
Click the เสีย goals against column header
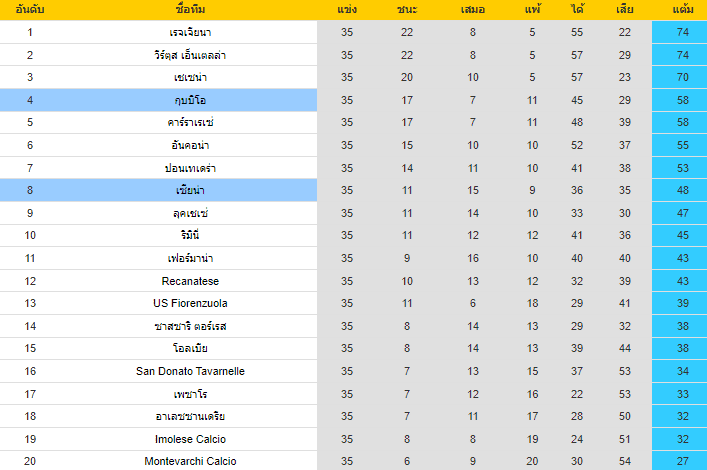(624, 10)
